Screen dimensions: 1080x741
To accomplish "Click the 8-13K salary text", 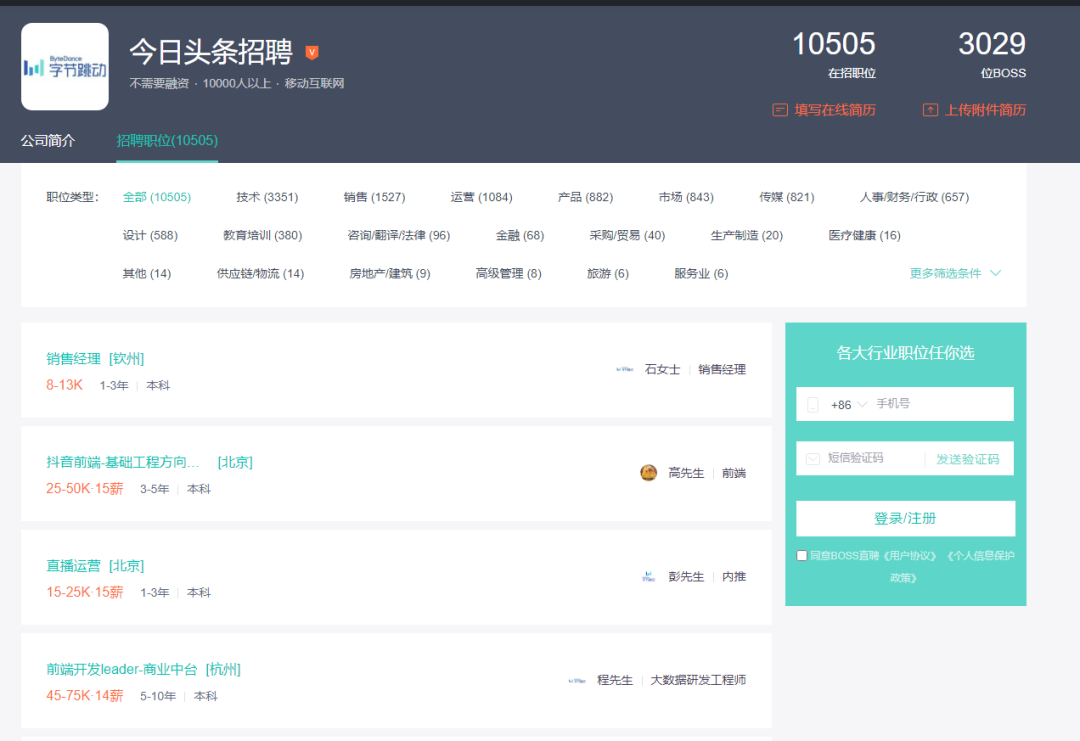I will click(64, 385).
